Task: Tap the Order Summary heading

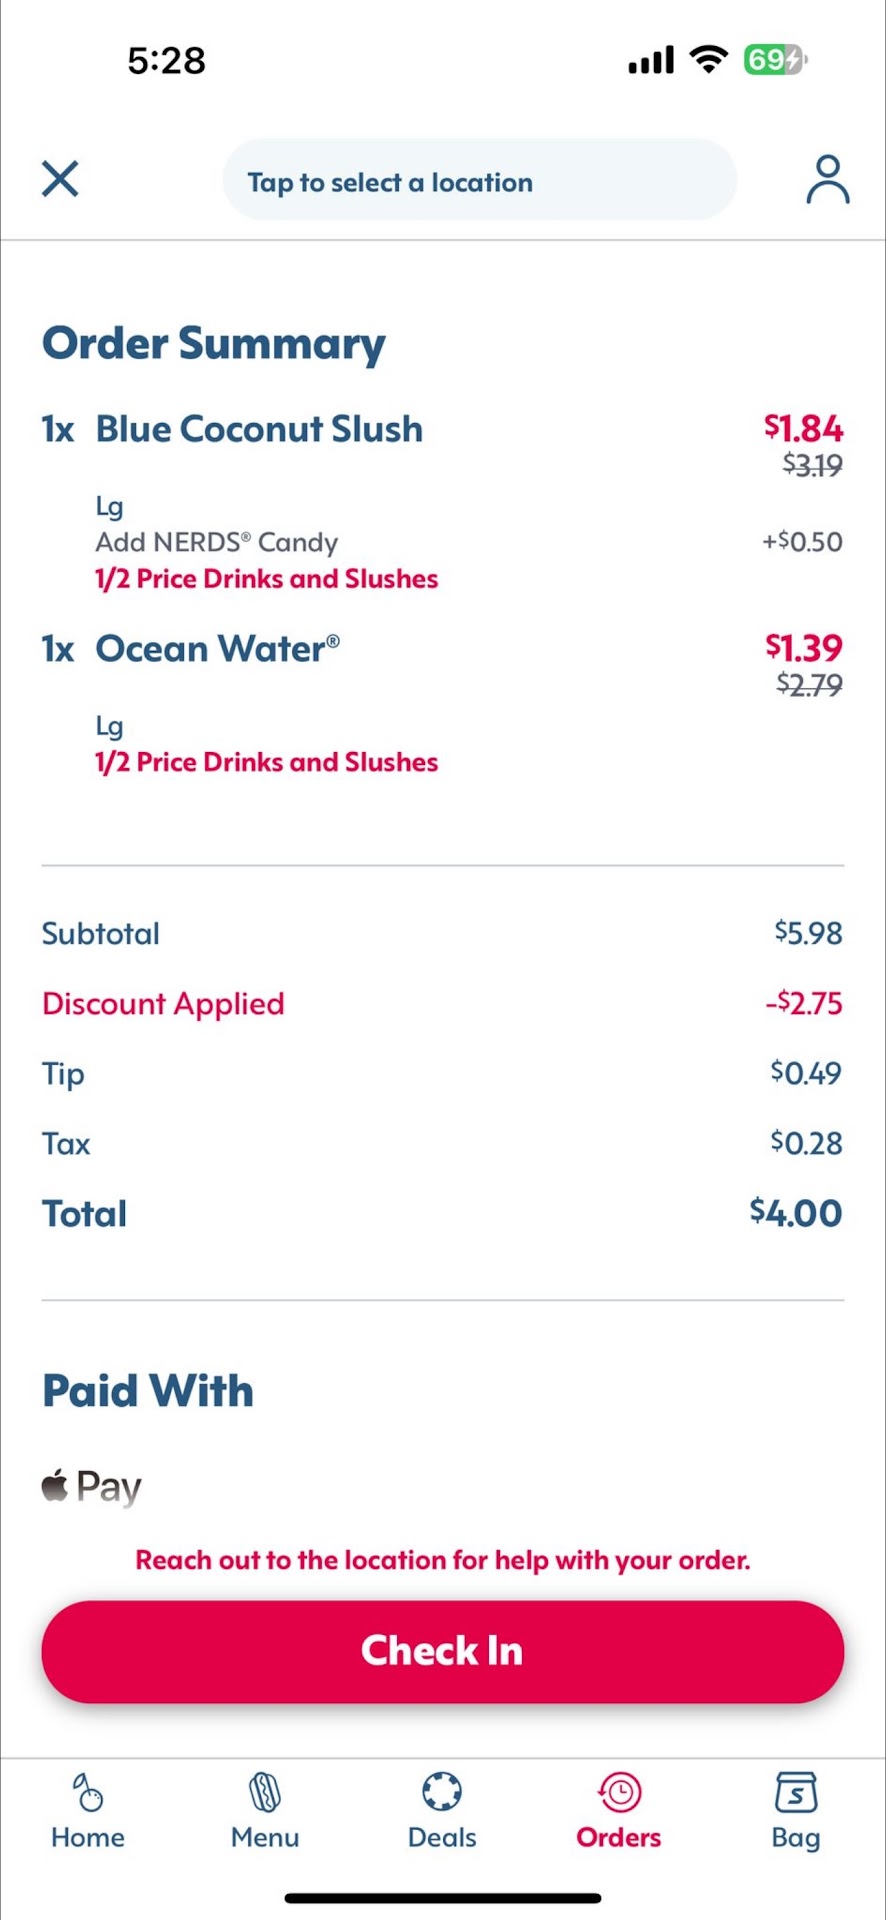Action: point(214,343)
